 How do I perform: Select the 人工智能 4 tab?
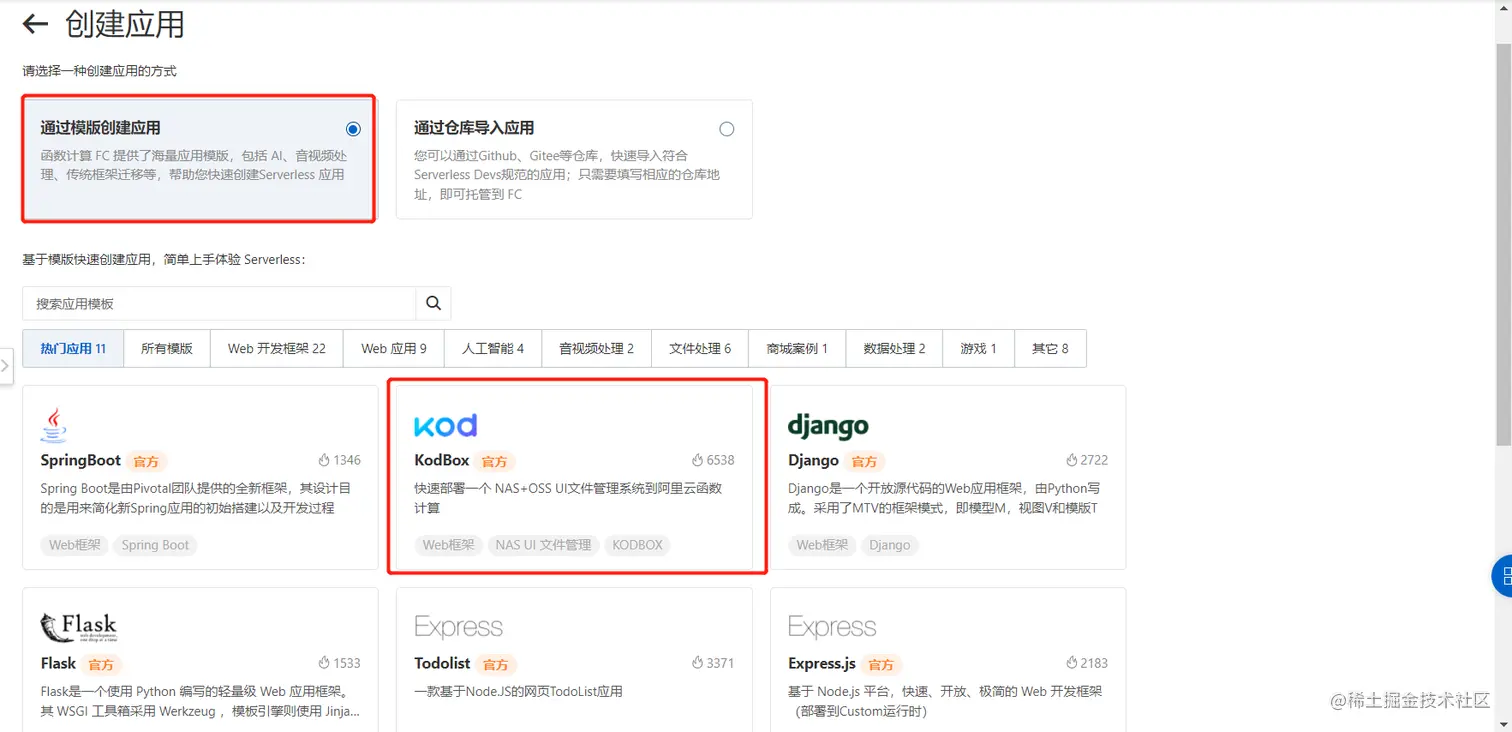(x=493, y=348)
